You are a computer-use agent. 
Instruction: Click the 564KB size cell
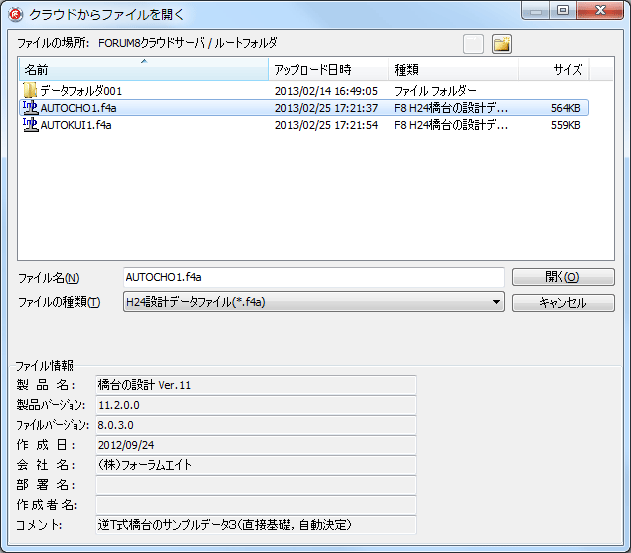pyautogui.click(x=565, y=108)
